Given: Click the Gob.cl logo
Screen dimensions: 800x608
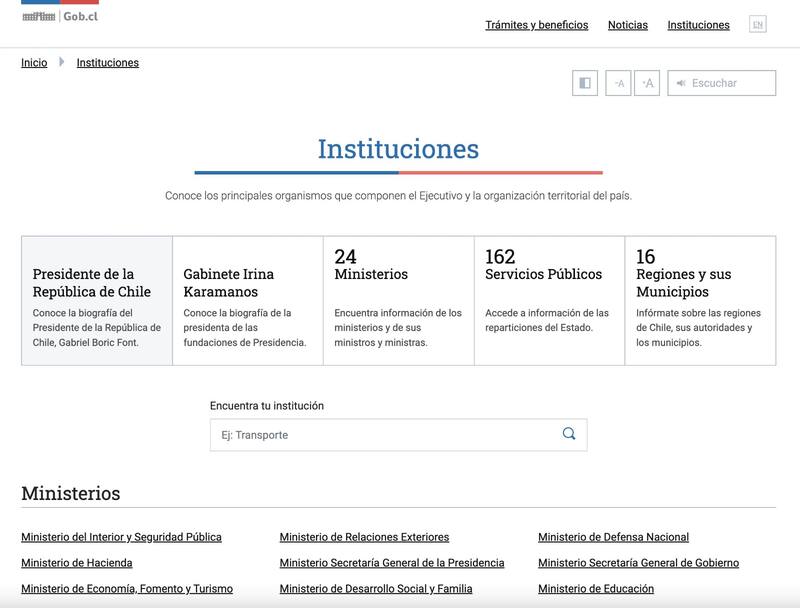Looking at the screenshot, I should tap(60, 16).
